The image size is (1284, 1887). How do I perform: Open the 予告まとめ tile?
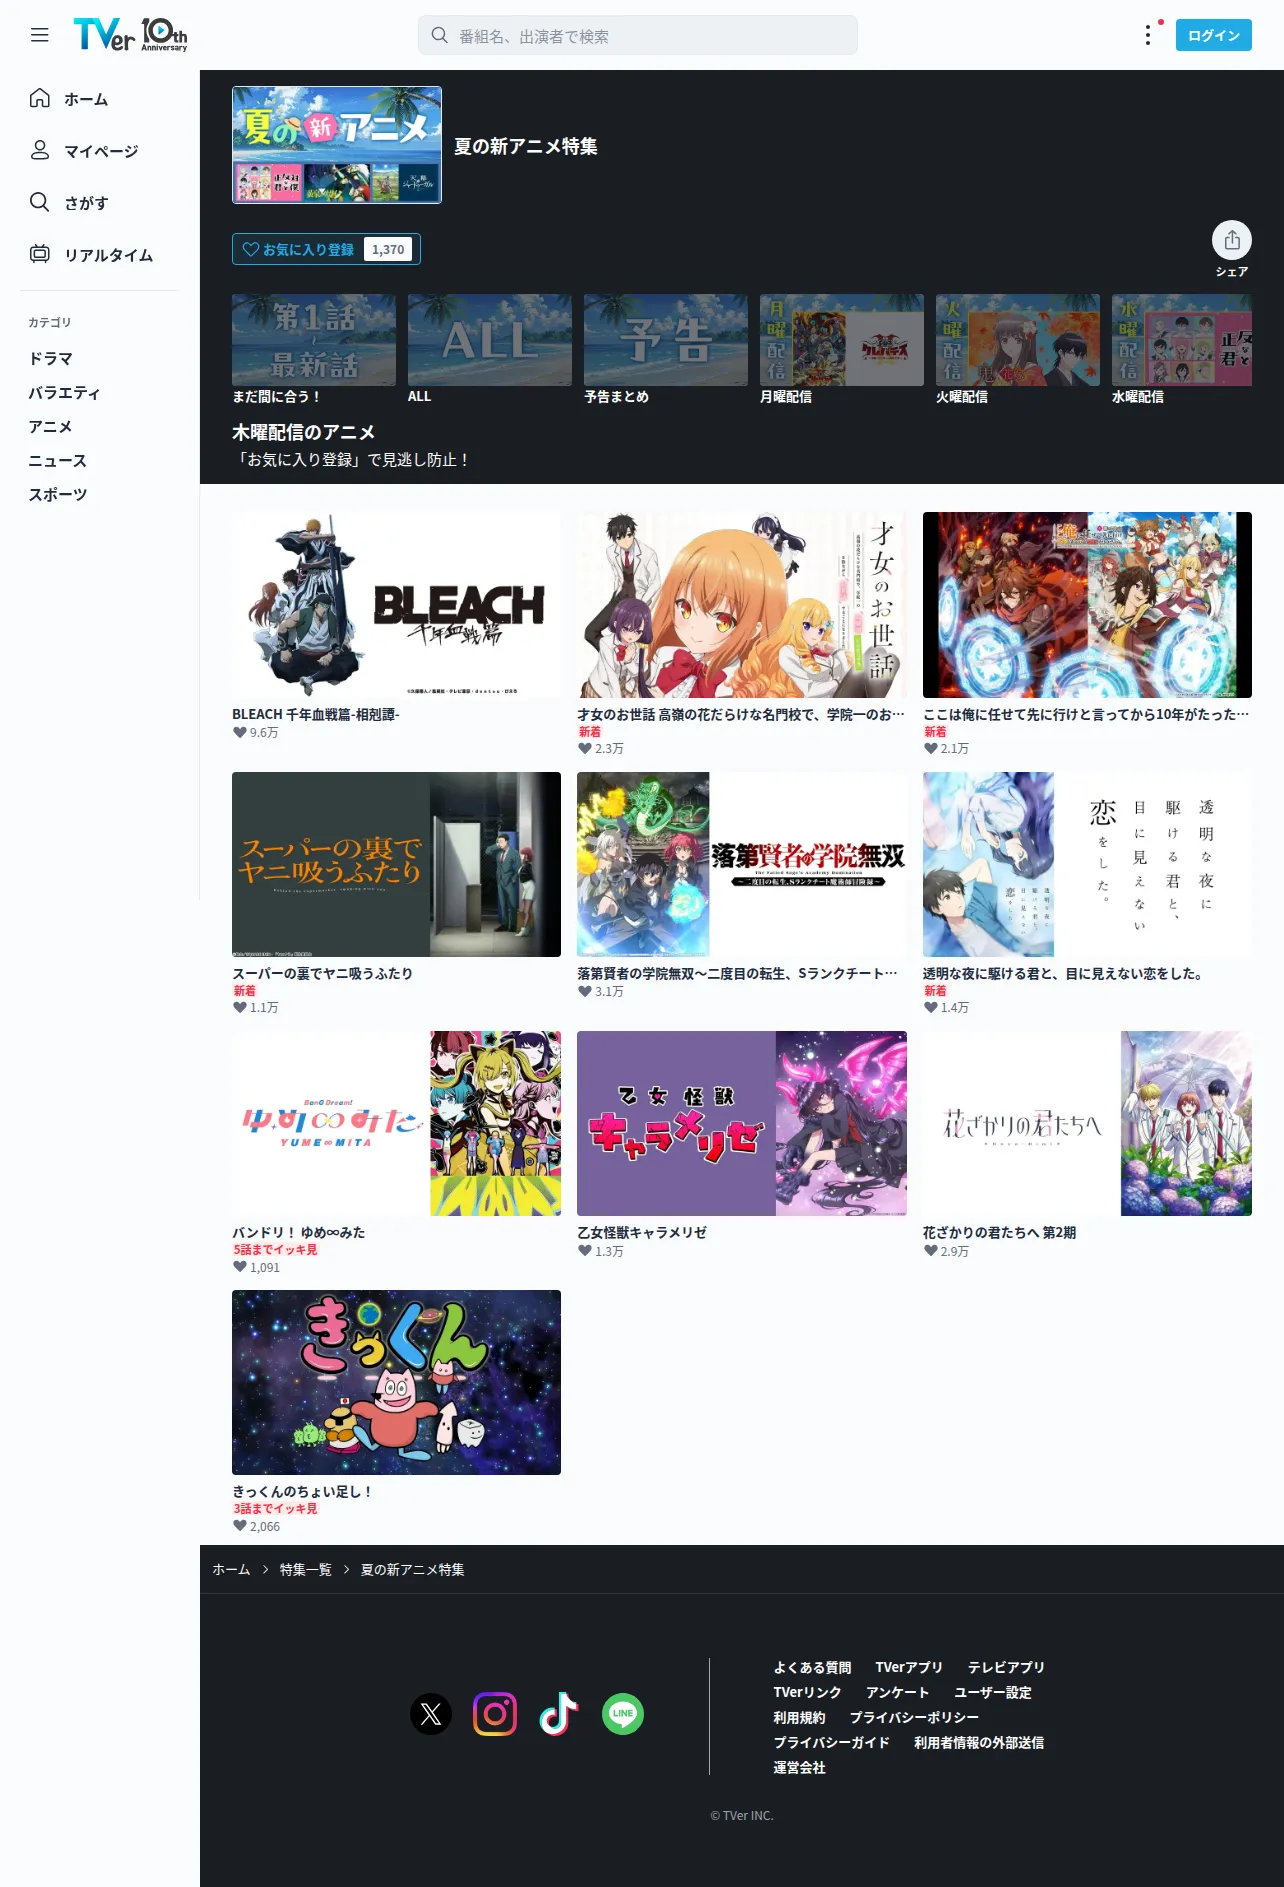[666, 340]
